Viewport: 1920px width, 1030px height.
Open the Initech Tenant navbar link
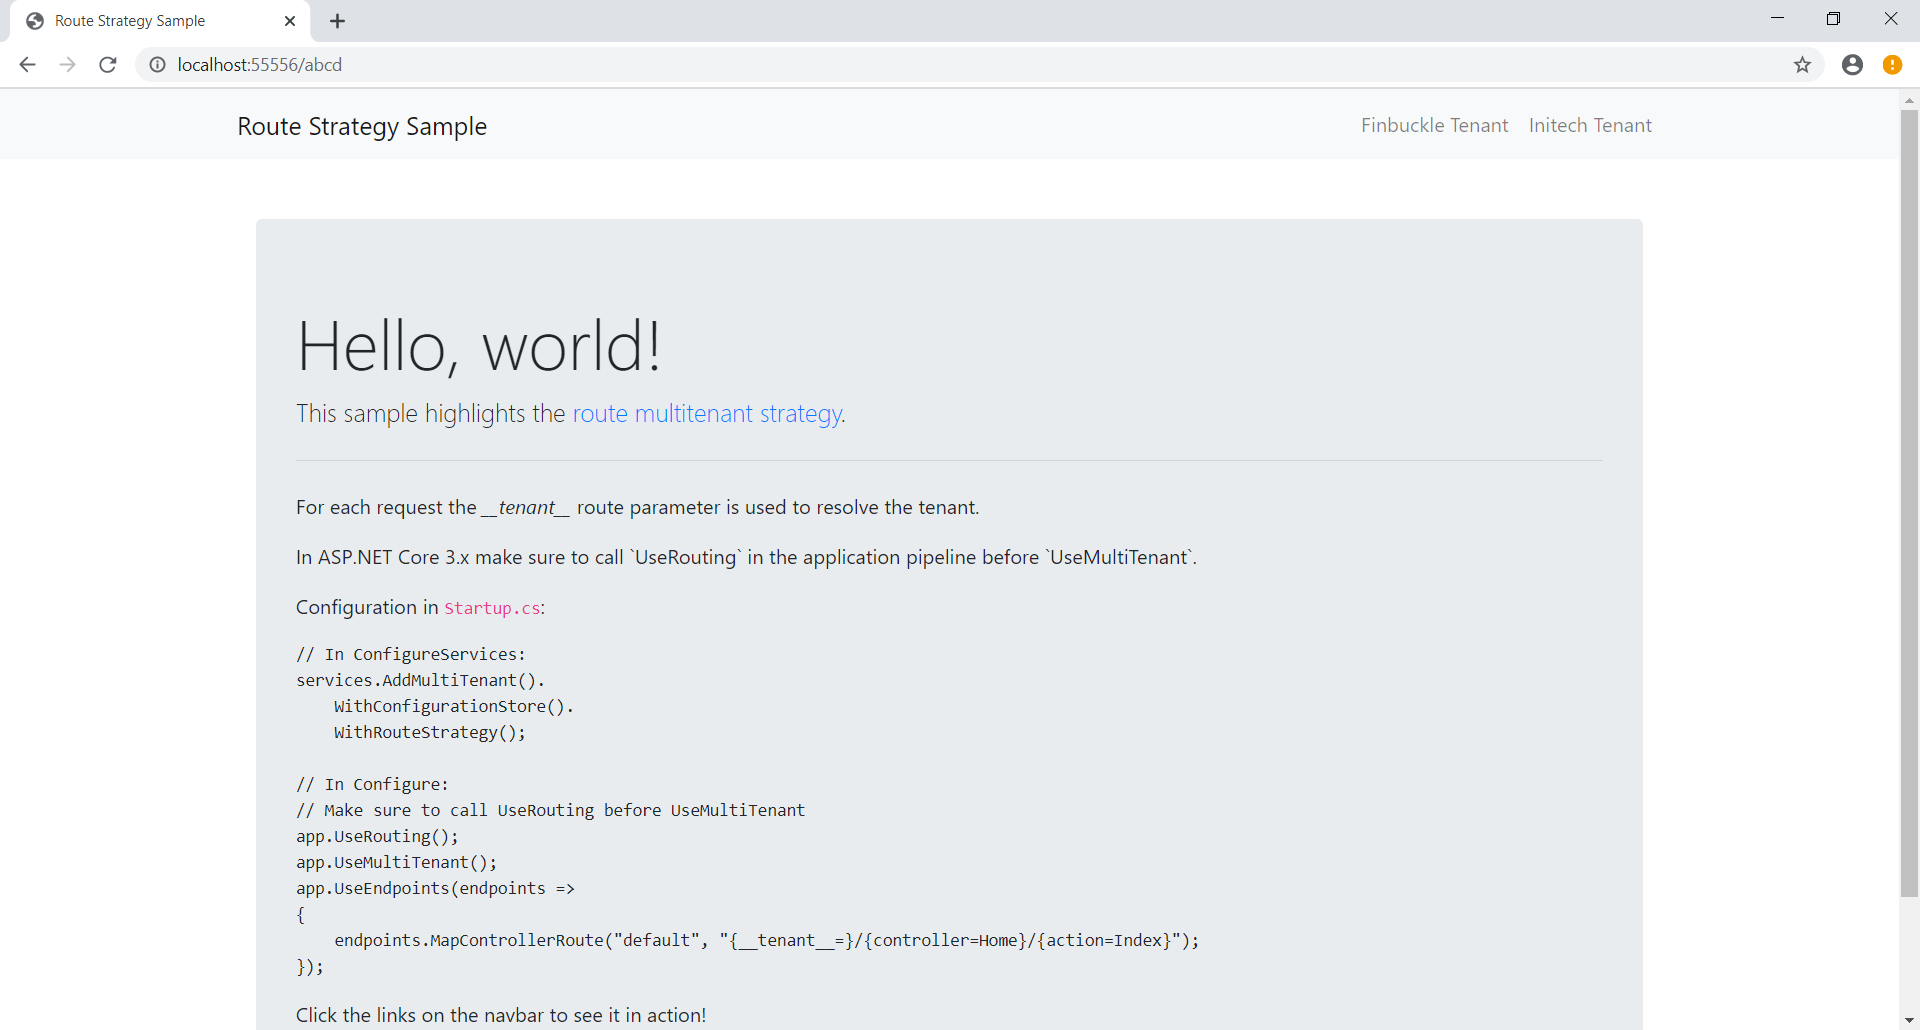click(1590, 125)
